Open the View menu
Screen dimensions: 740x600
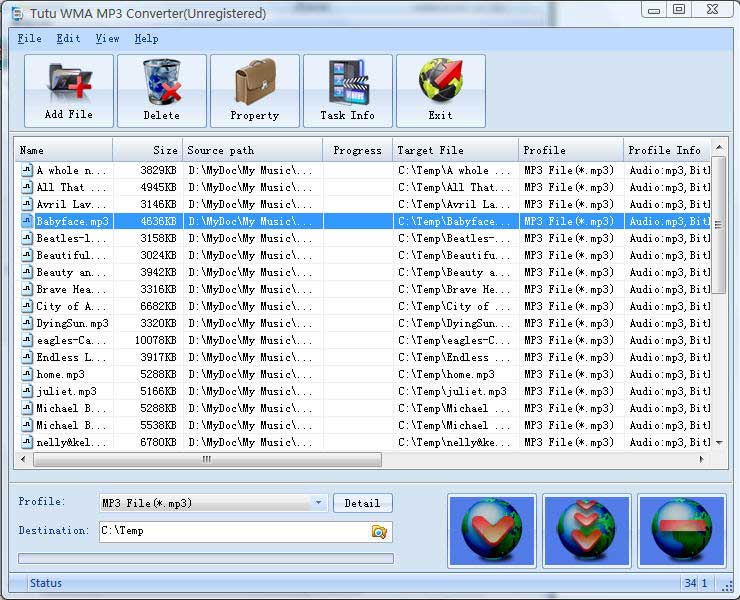[x=108, y=39]
